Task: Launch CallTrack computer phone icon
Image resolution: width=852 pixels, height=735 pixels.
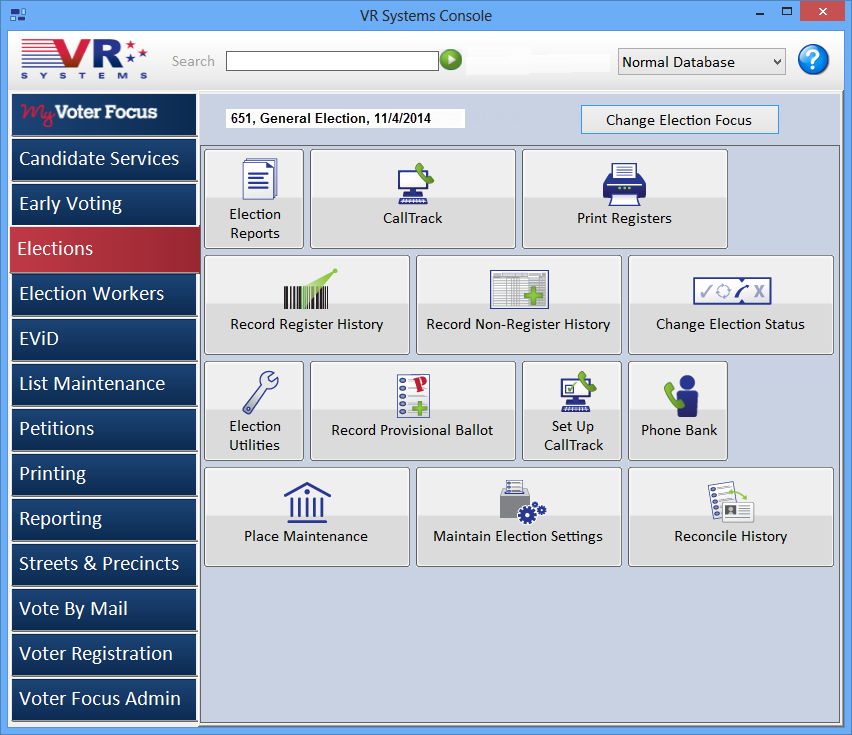Action: click(x=415, y=184)
